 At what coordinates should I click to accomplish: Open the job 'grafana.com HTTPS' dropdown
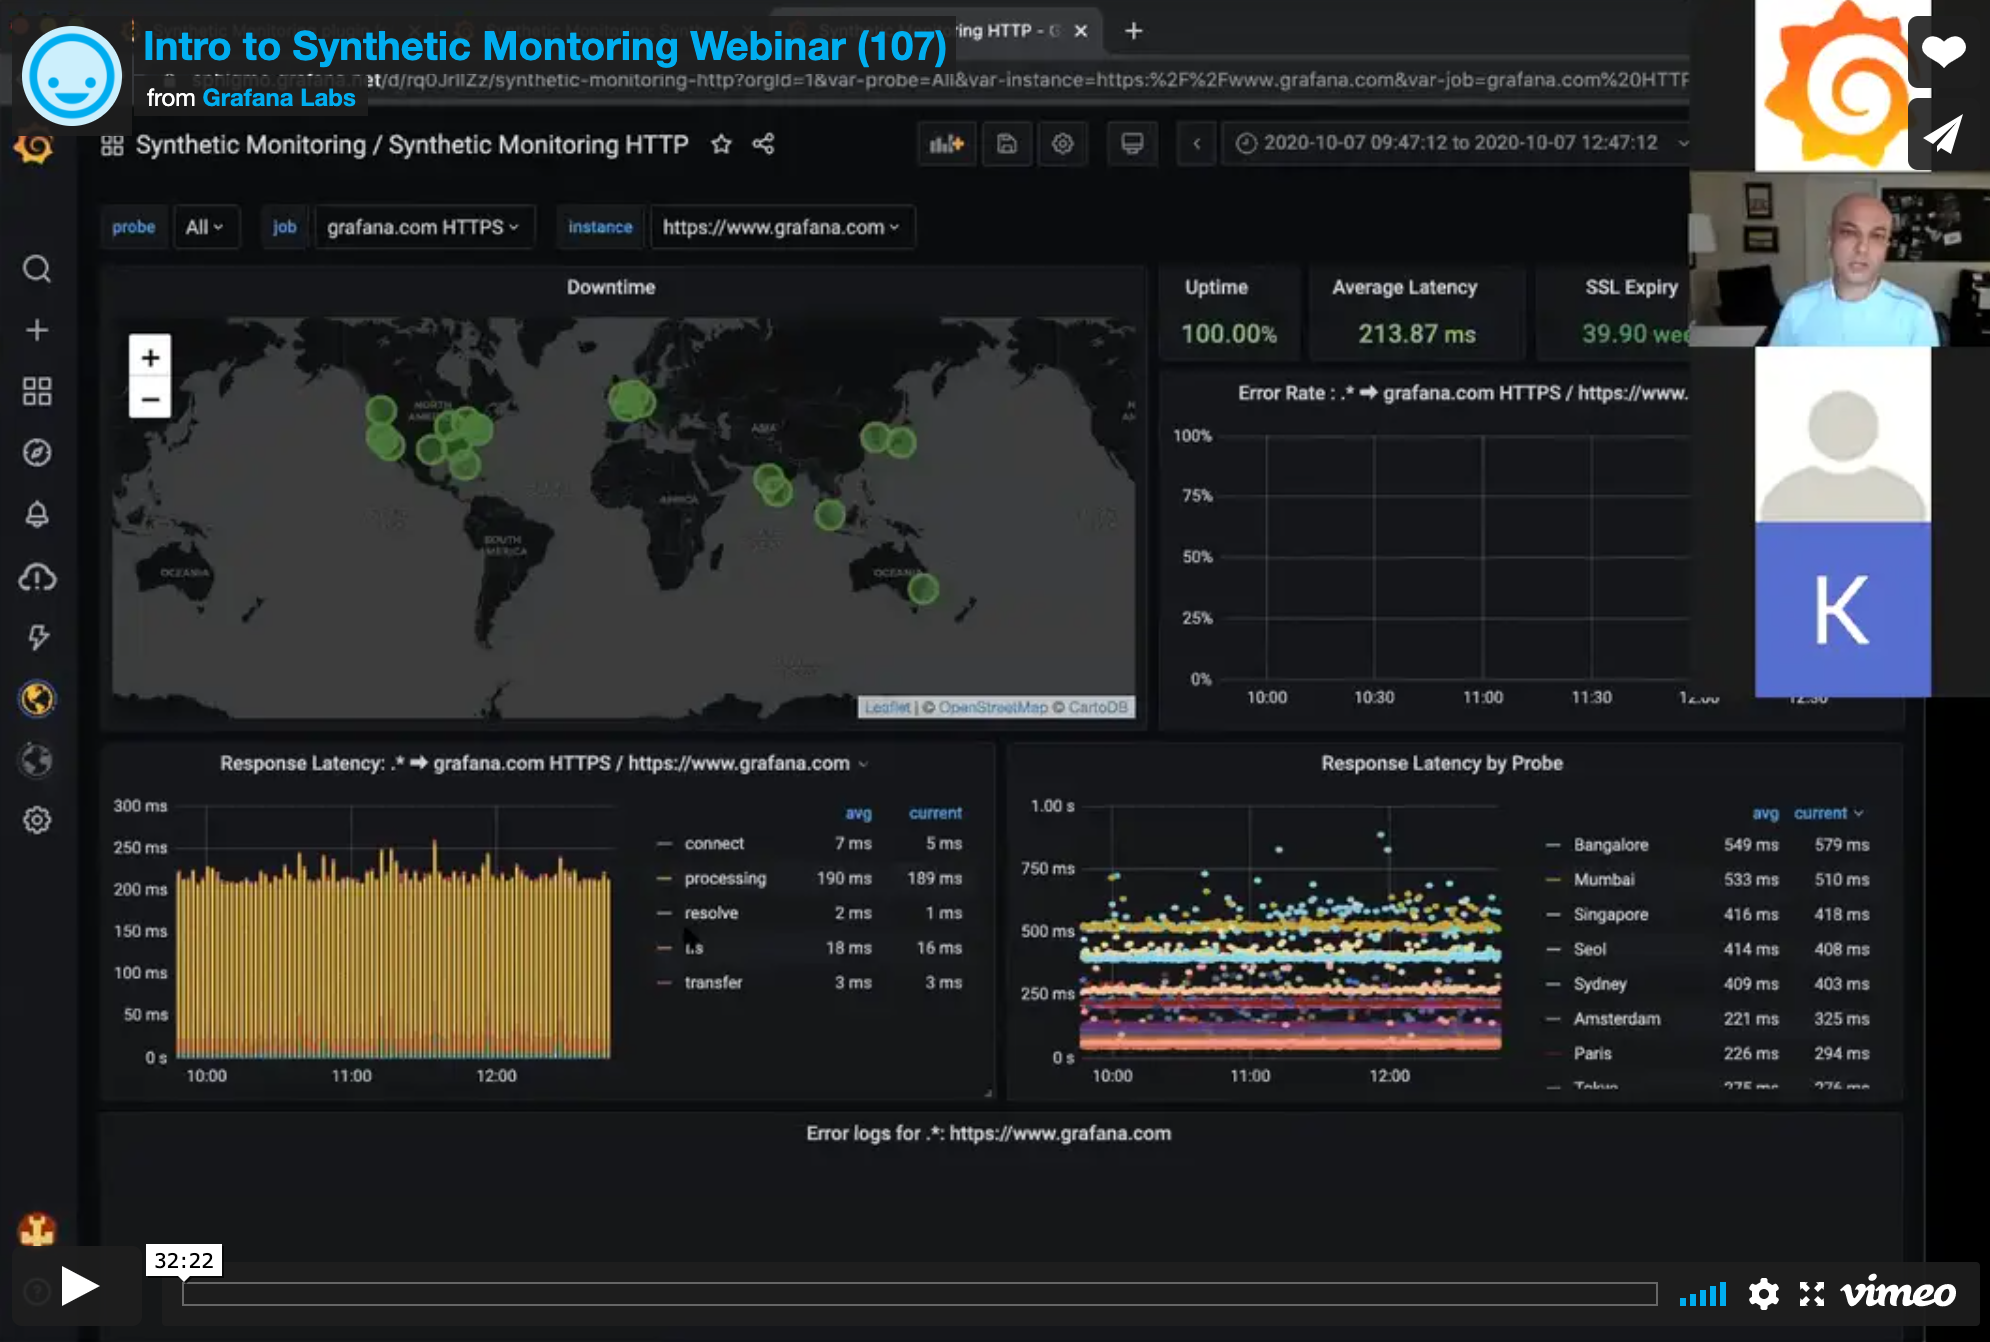(x=424, y=227)
